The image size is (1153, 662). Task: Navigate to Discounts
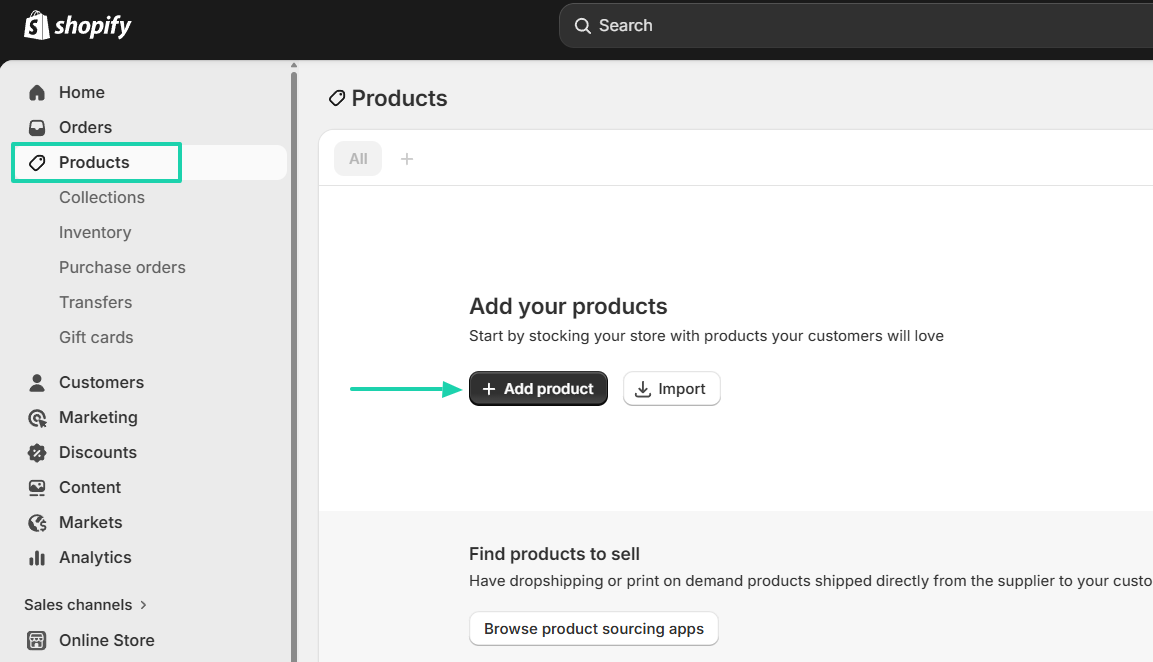98,452
